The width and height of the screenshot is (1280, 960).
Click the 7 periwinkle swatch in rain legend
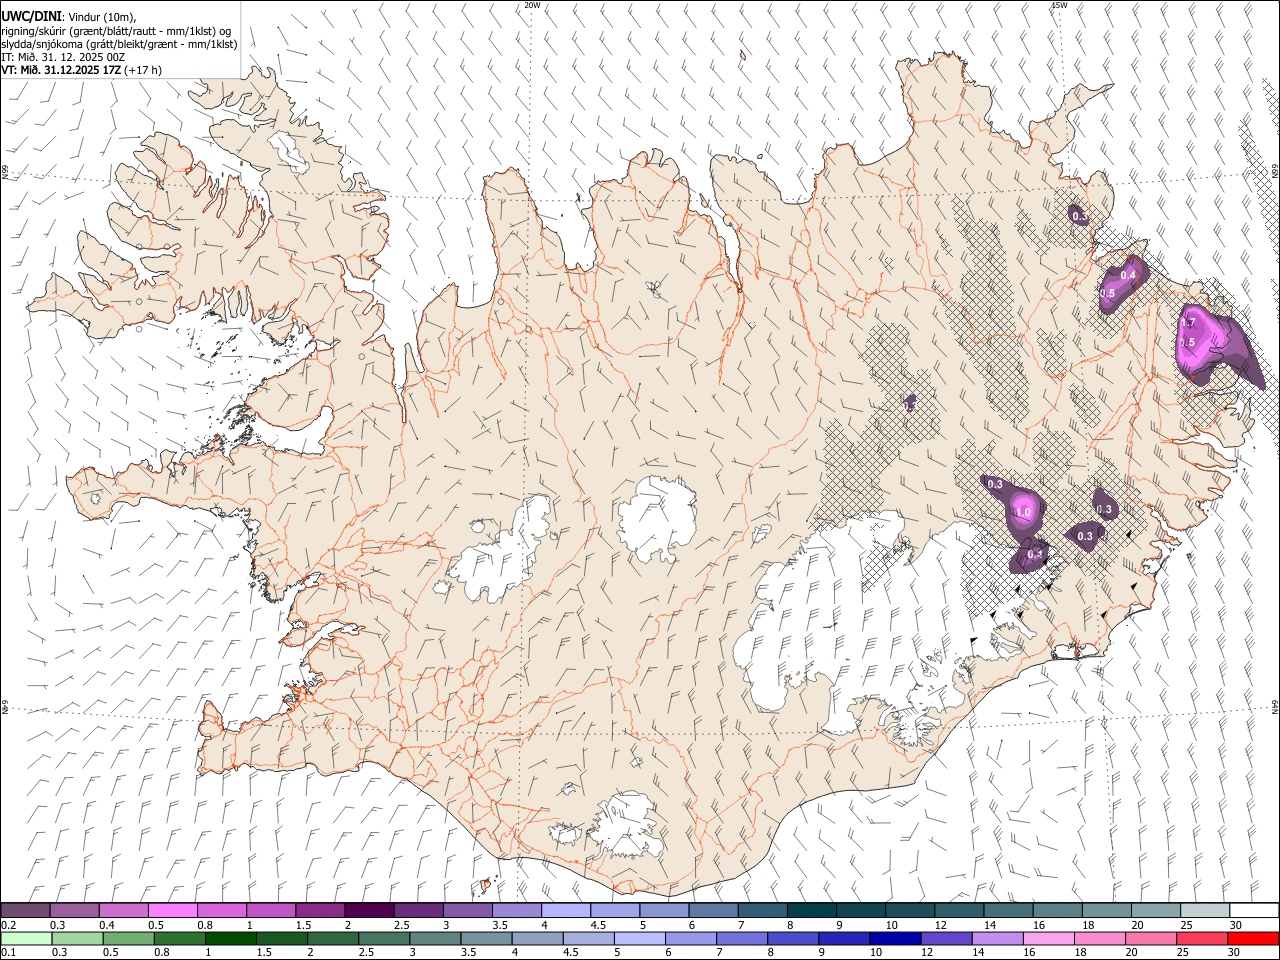(x=742, y=938)
